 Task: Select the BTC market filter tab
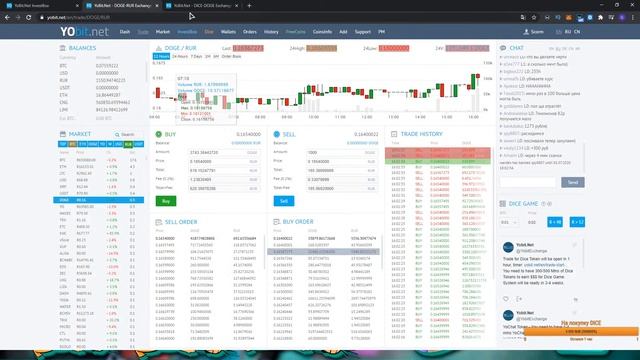pyautogui.click(x=72, y=144)
